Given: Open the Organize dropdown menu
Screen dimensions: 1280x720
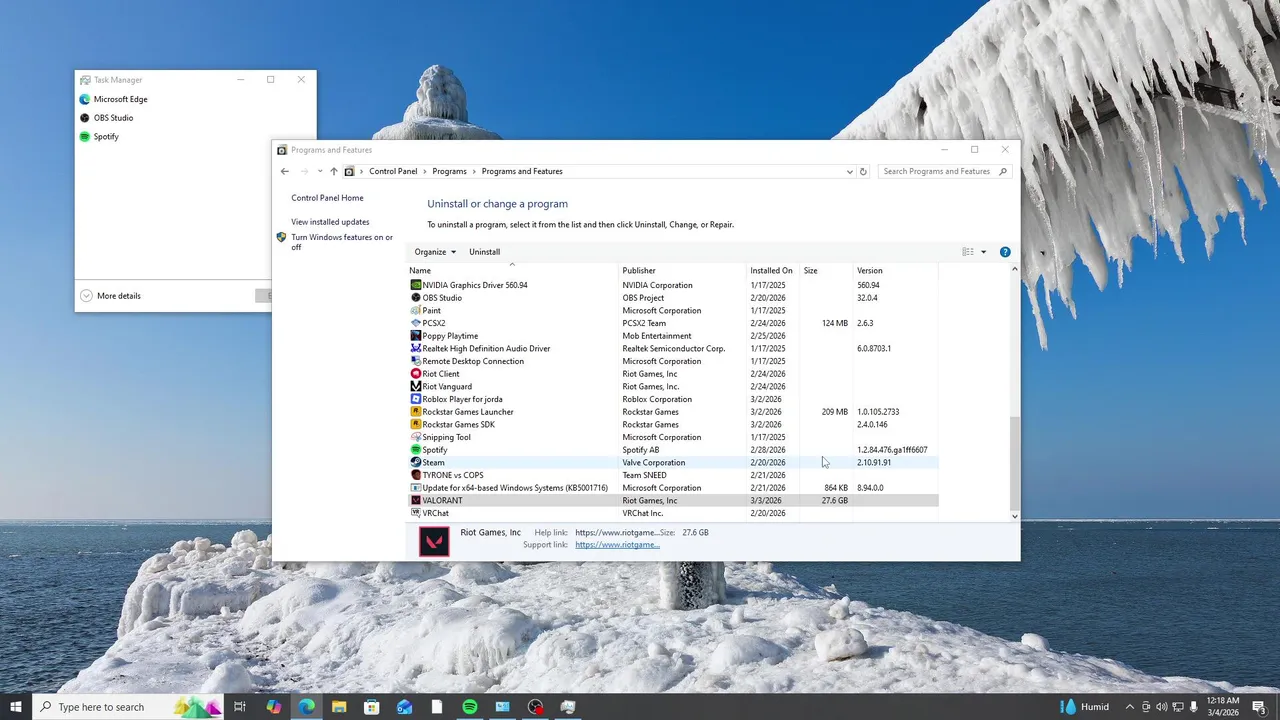Looking at the screenshot, I should 435,252.
